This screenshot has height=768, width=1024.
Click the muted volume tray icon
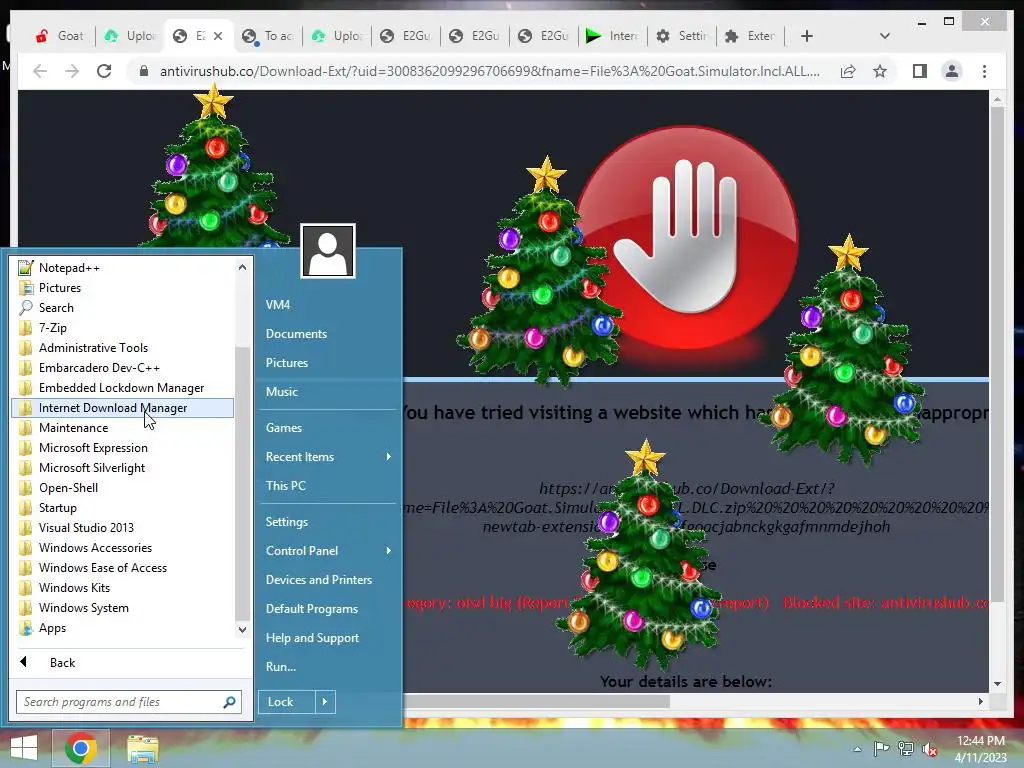pos(930,749)
